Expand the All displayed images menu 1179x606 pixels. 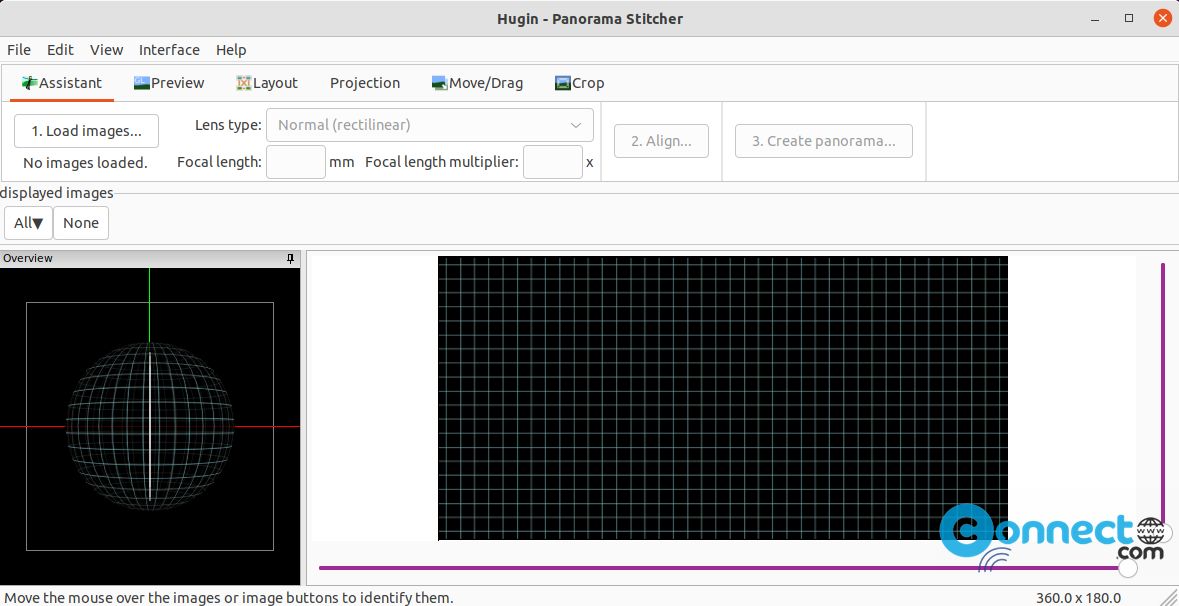[29, 223]
